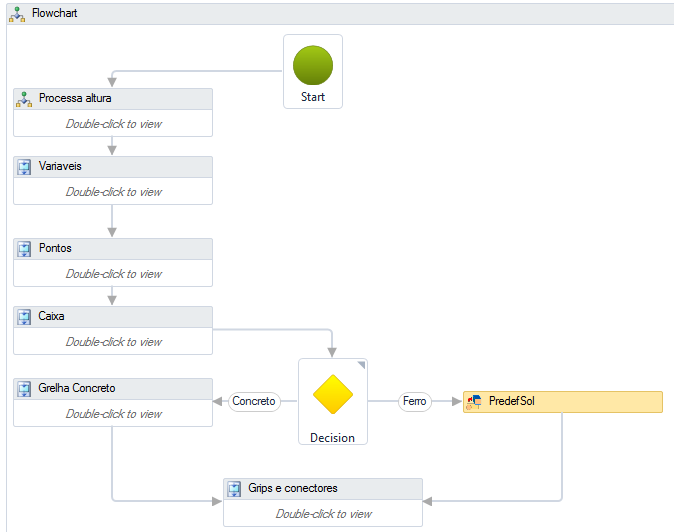Expand the Decision node corner triangle
Viewport: 674px width, 532px height.
pyautogui.click(x=361, y=366)
